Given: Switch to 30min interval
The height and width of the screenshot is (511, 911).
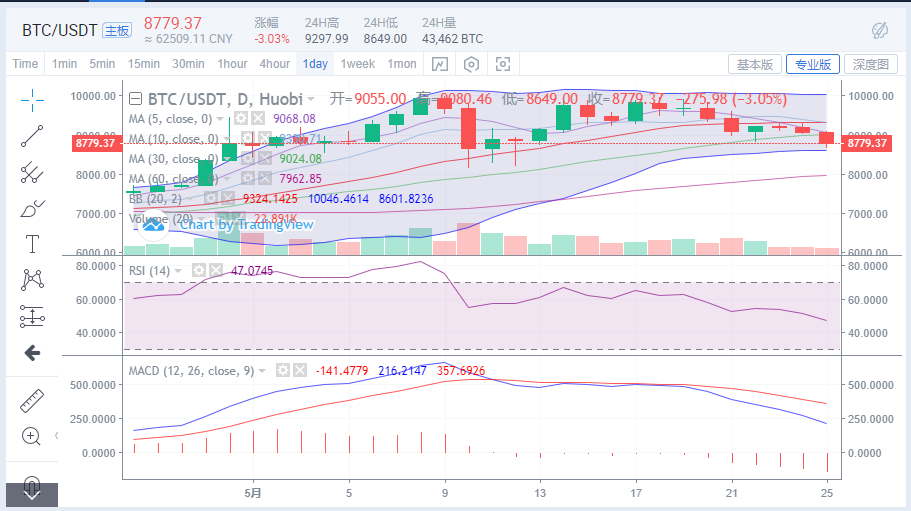Looking at the screenshot, I should click(x=188, y=64).
